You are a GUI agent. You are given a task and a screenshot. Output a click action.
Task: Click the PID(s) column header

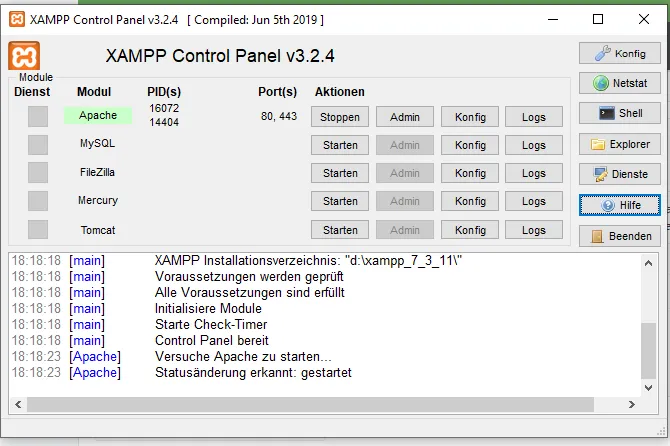click(x=164, y=91)
